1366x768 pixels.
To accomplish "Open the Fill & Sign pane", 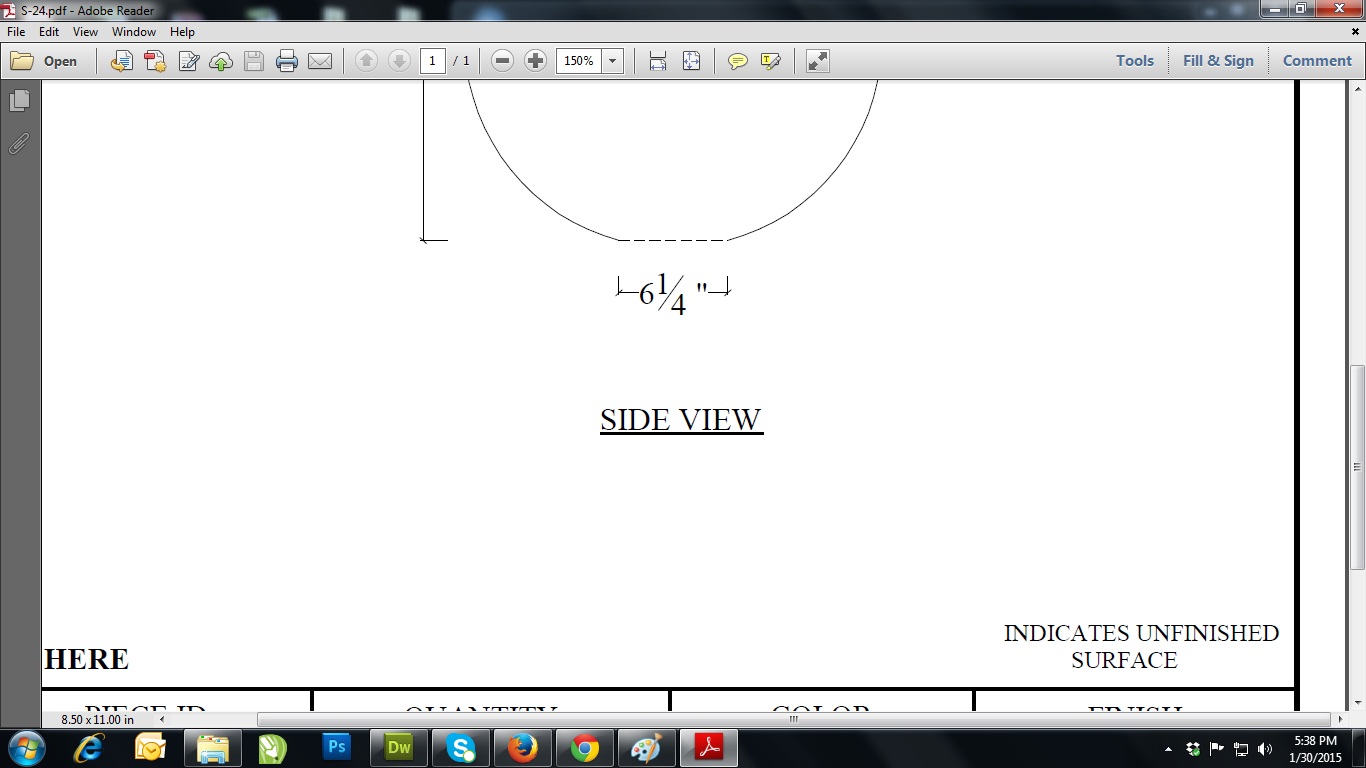I will [1218, 61].
